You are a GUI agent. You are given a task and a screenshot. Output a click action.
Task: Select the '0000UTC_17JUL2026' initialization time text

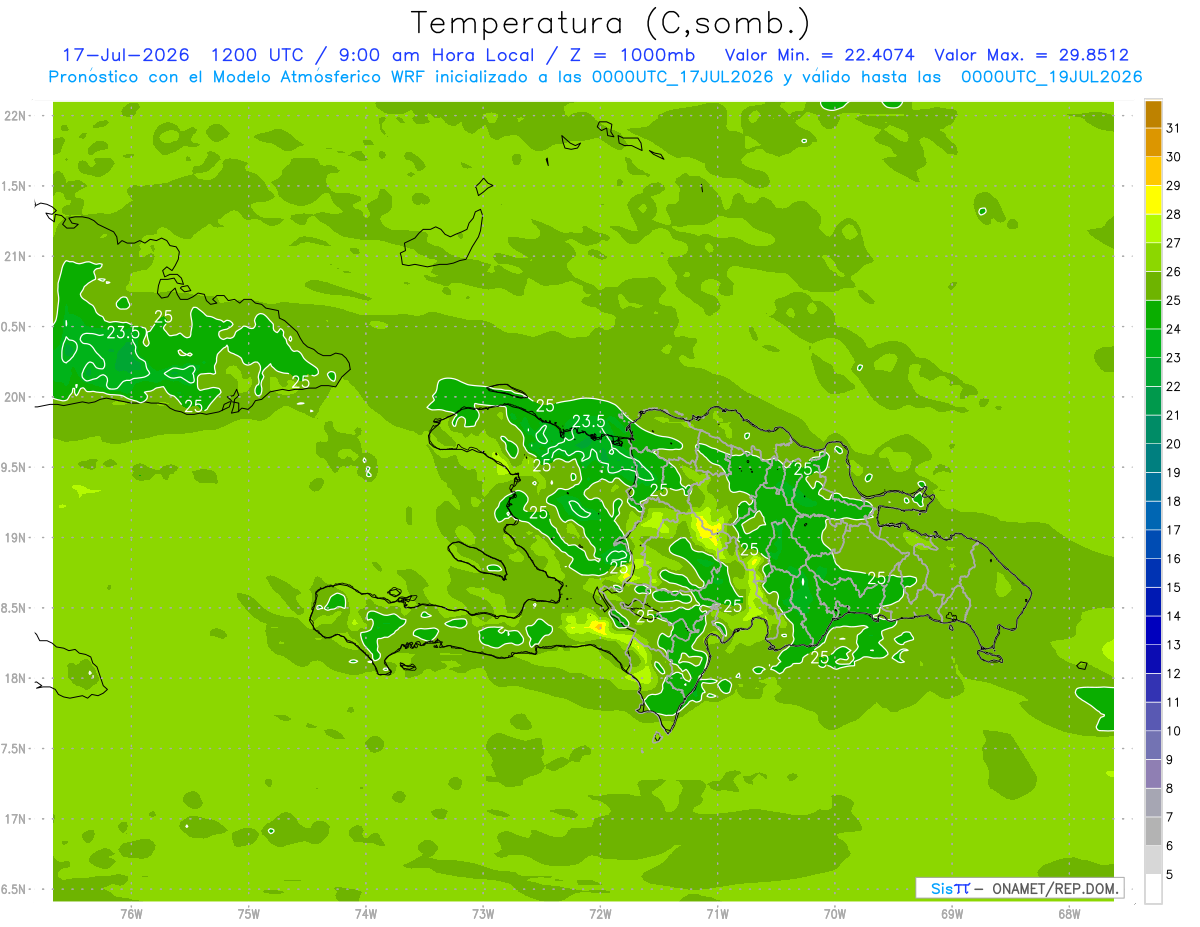tap(683, 77)
